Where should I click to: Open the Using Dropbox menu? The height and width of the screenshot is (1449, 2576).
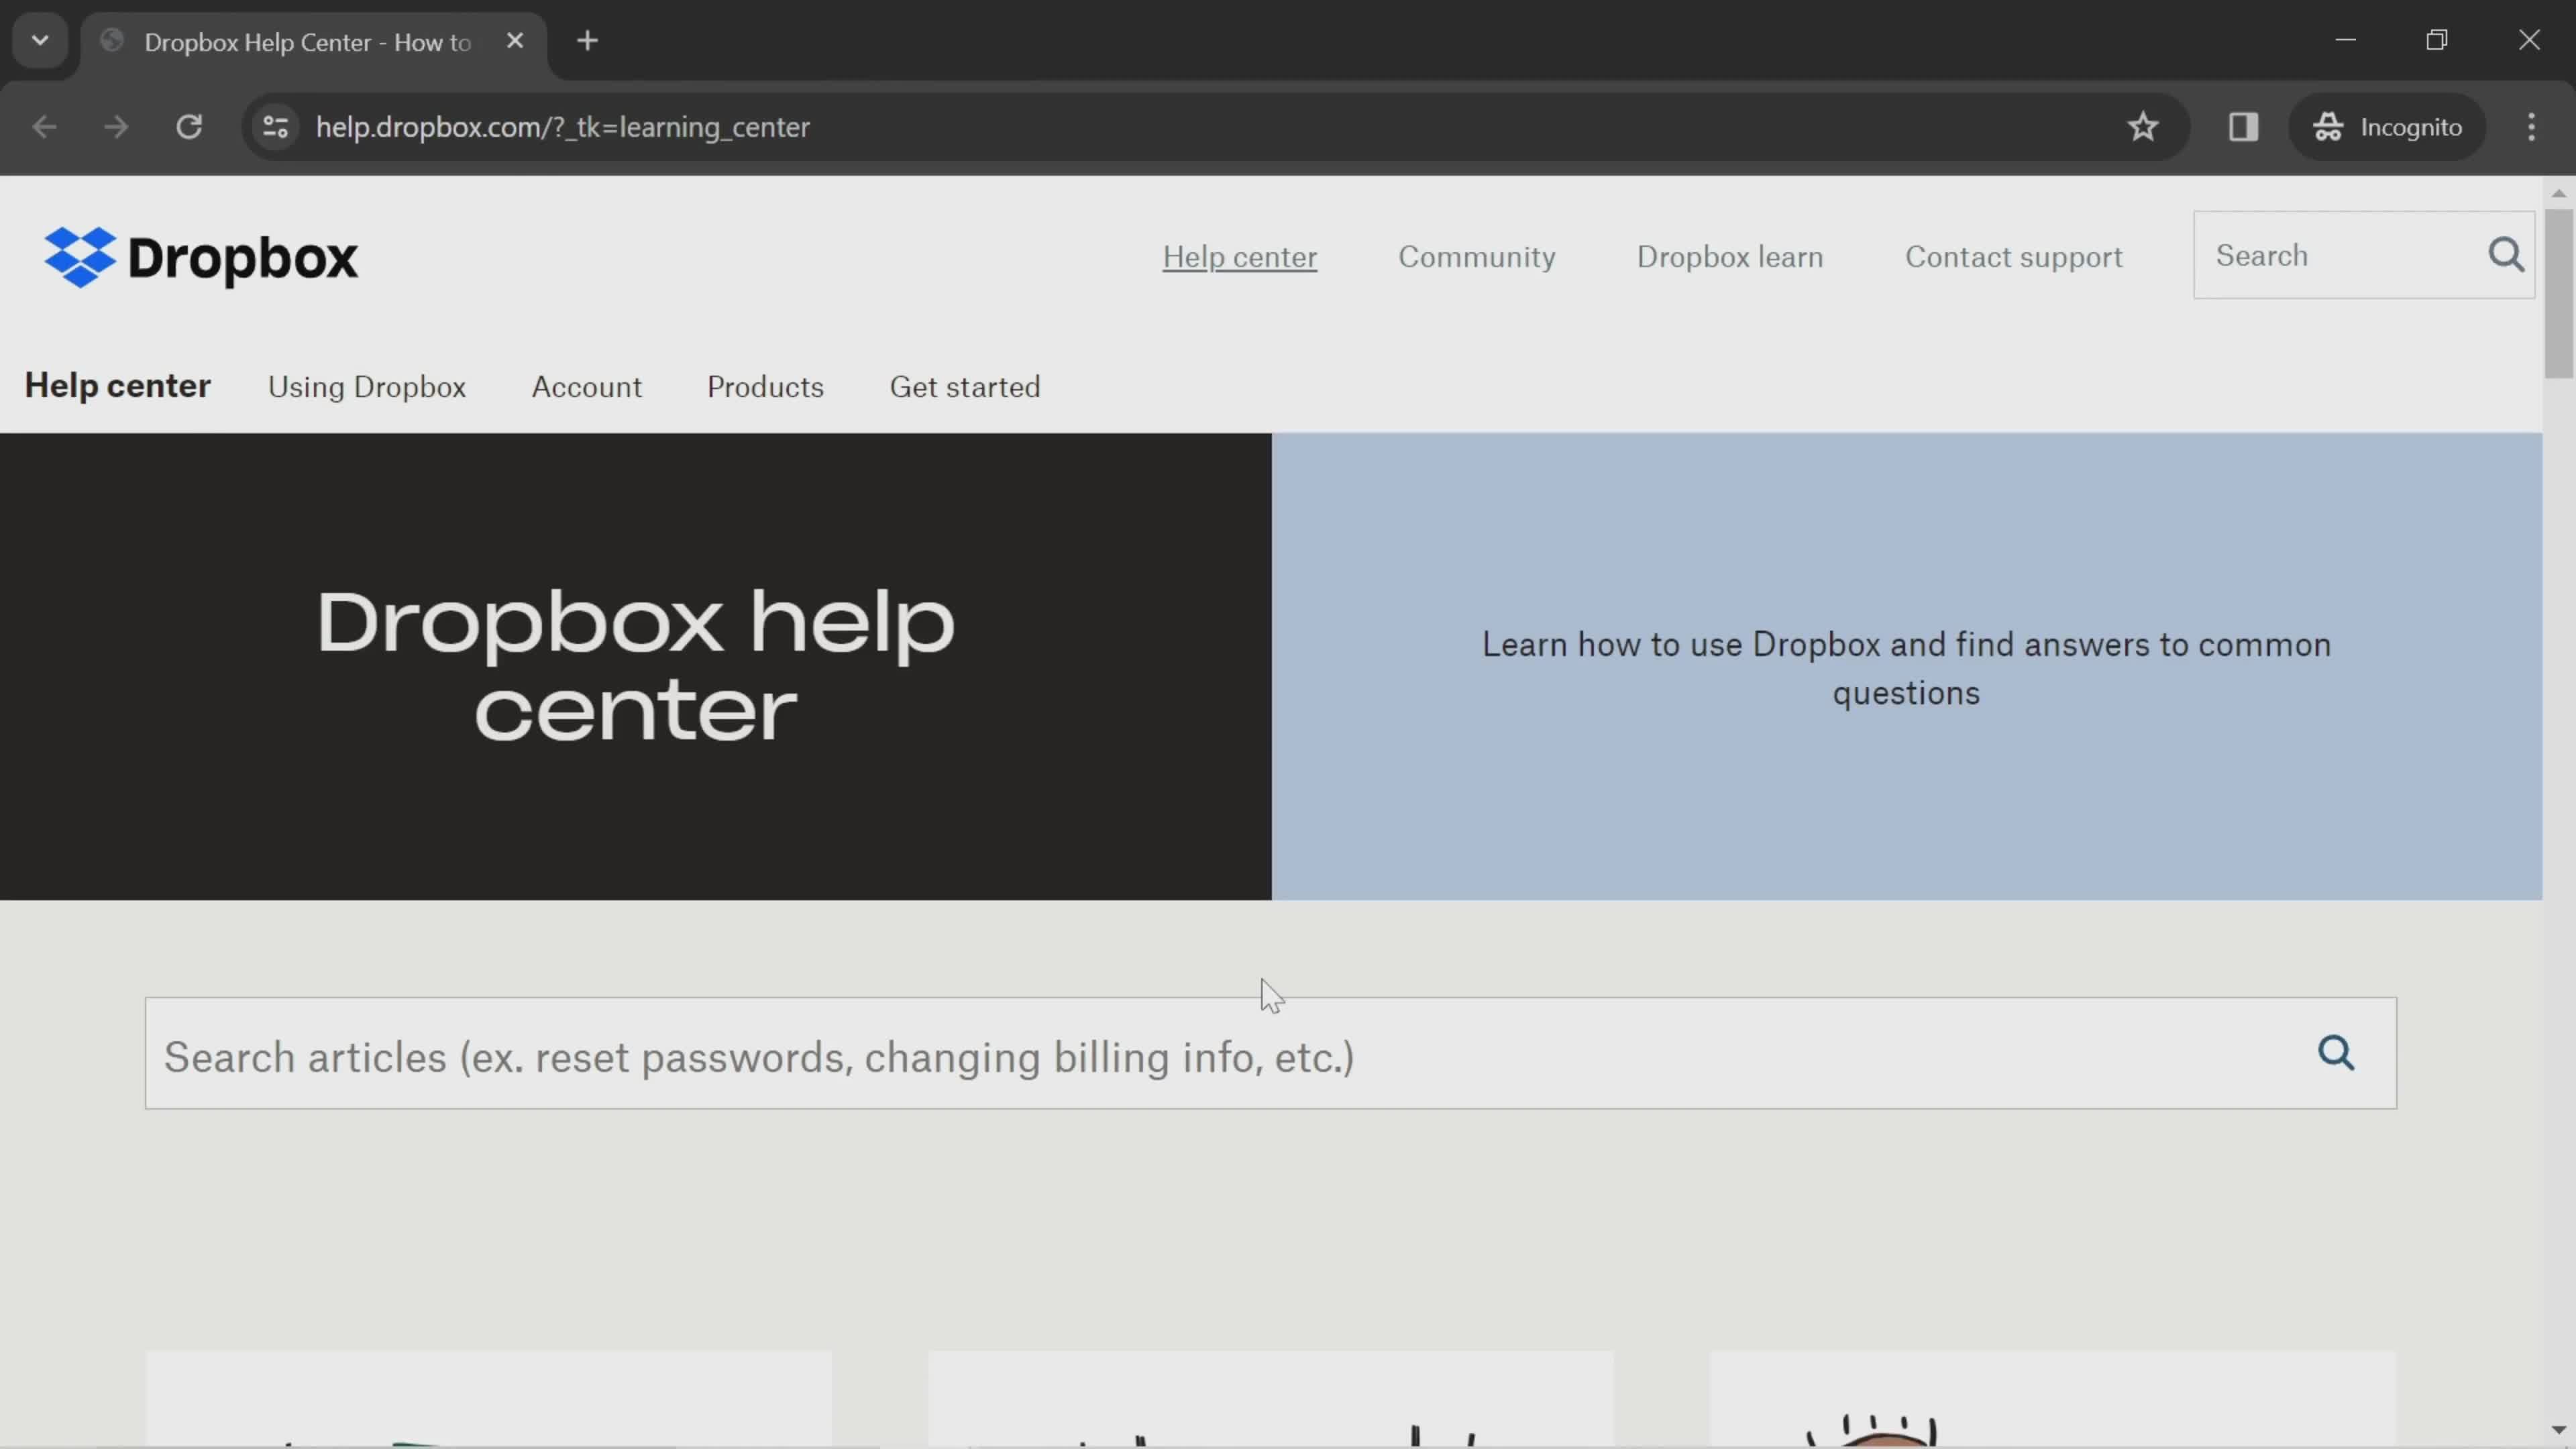click(367, 387)
